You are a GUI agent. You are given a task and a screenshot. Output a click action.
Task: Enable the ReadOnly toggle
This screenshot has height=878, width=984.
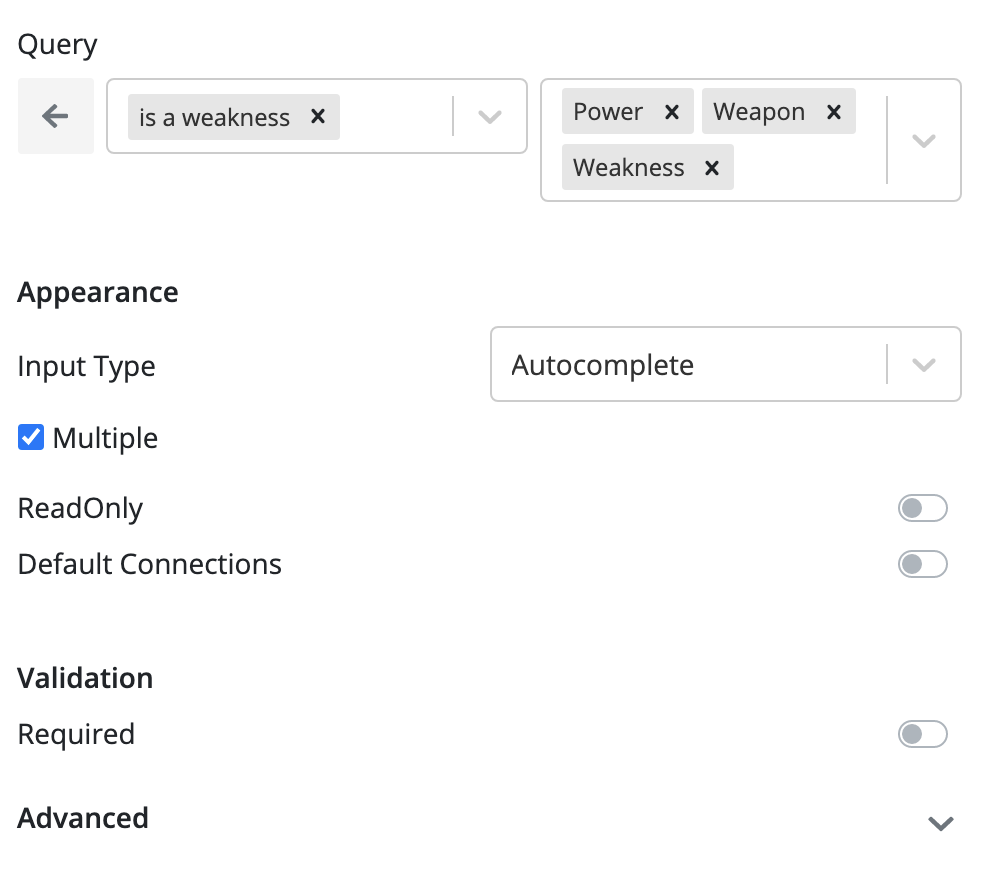tap(922, 508)
